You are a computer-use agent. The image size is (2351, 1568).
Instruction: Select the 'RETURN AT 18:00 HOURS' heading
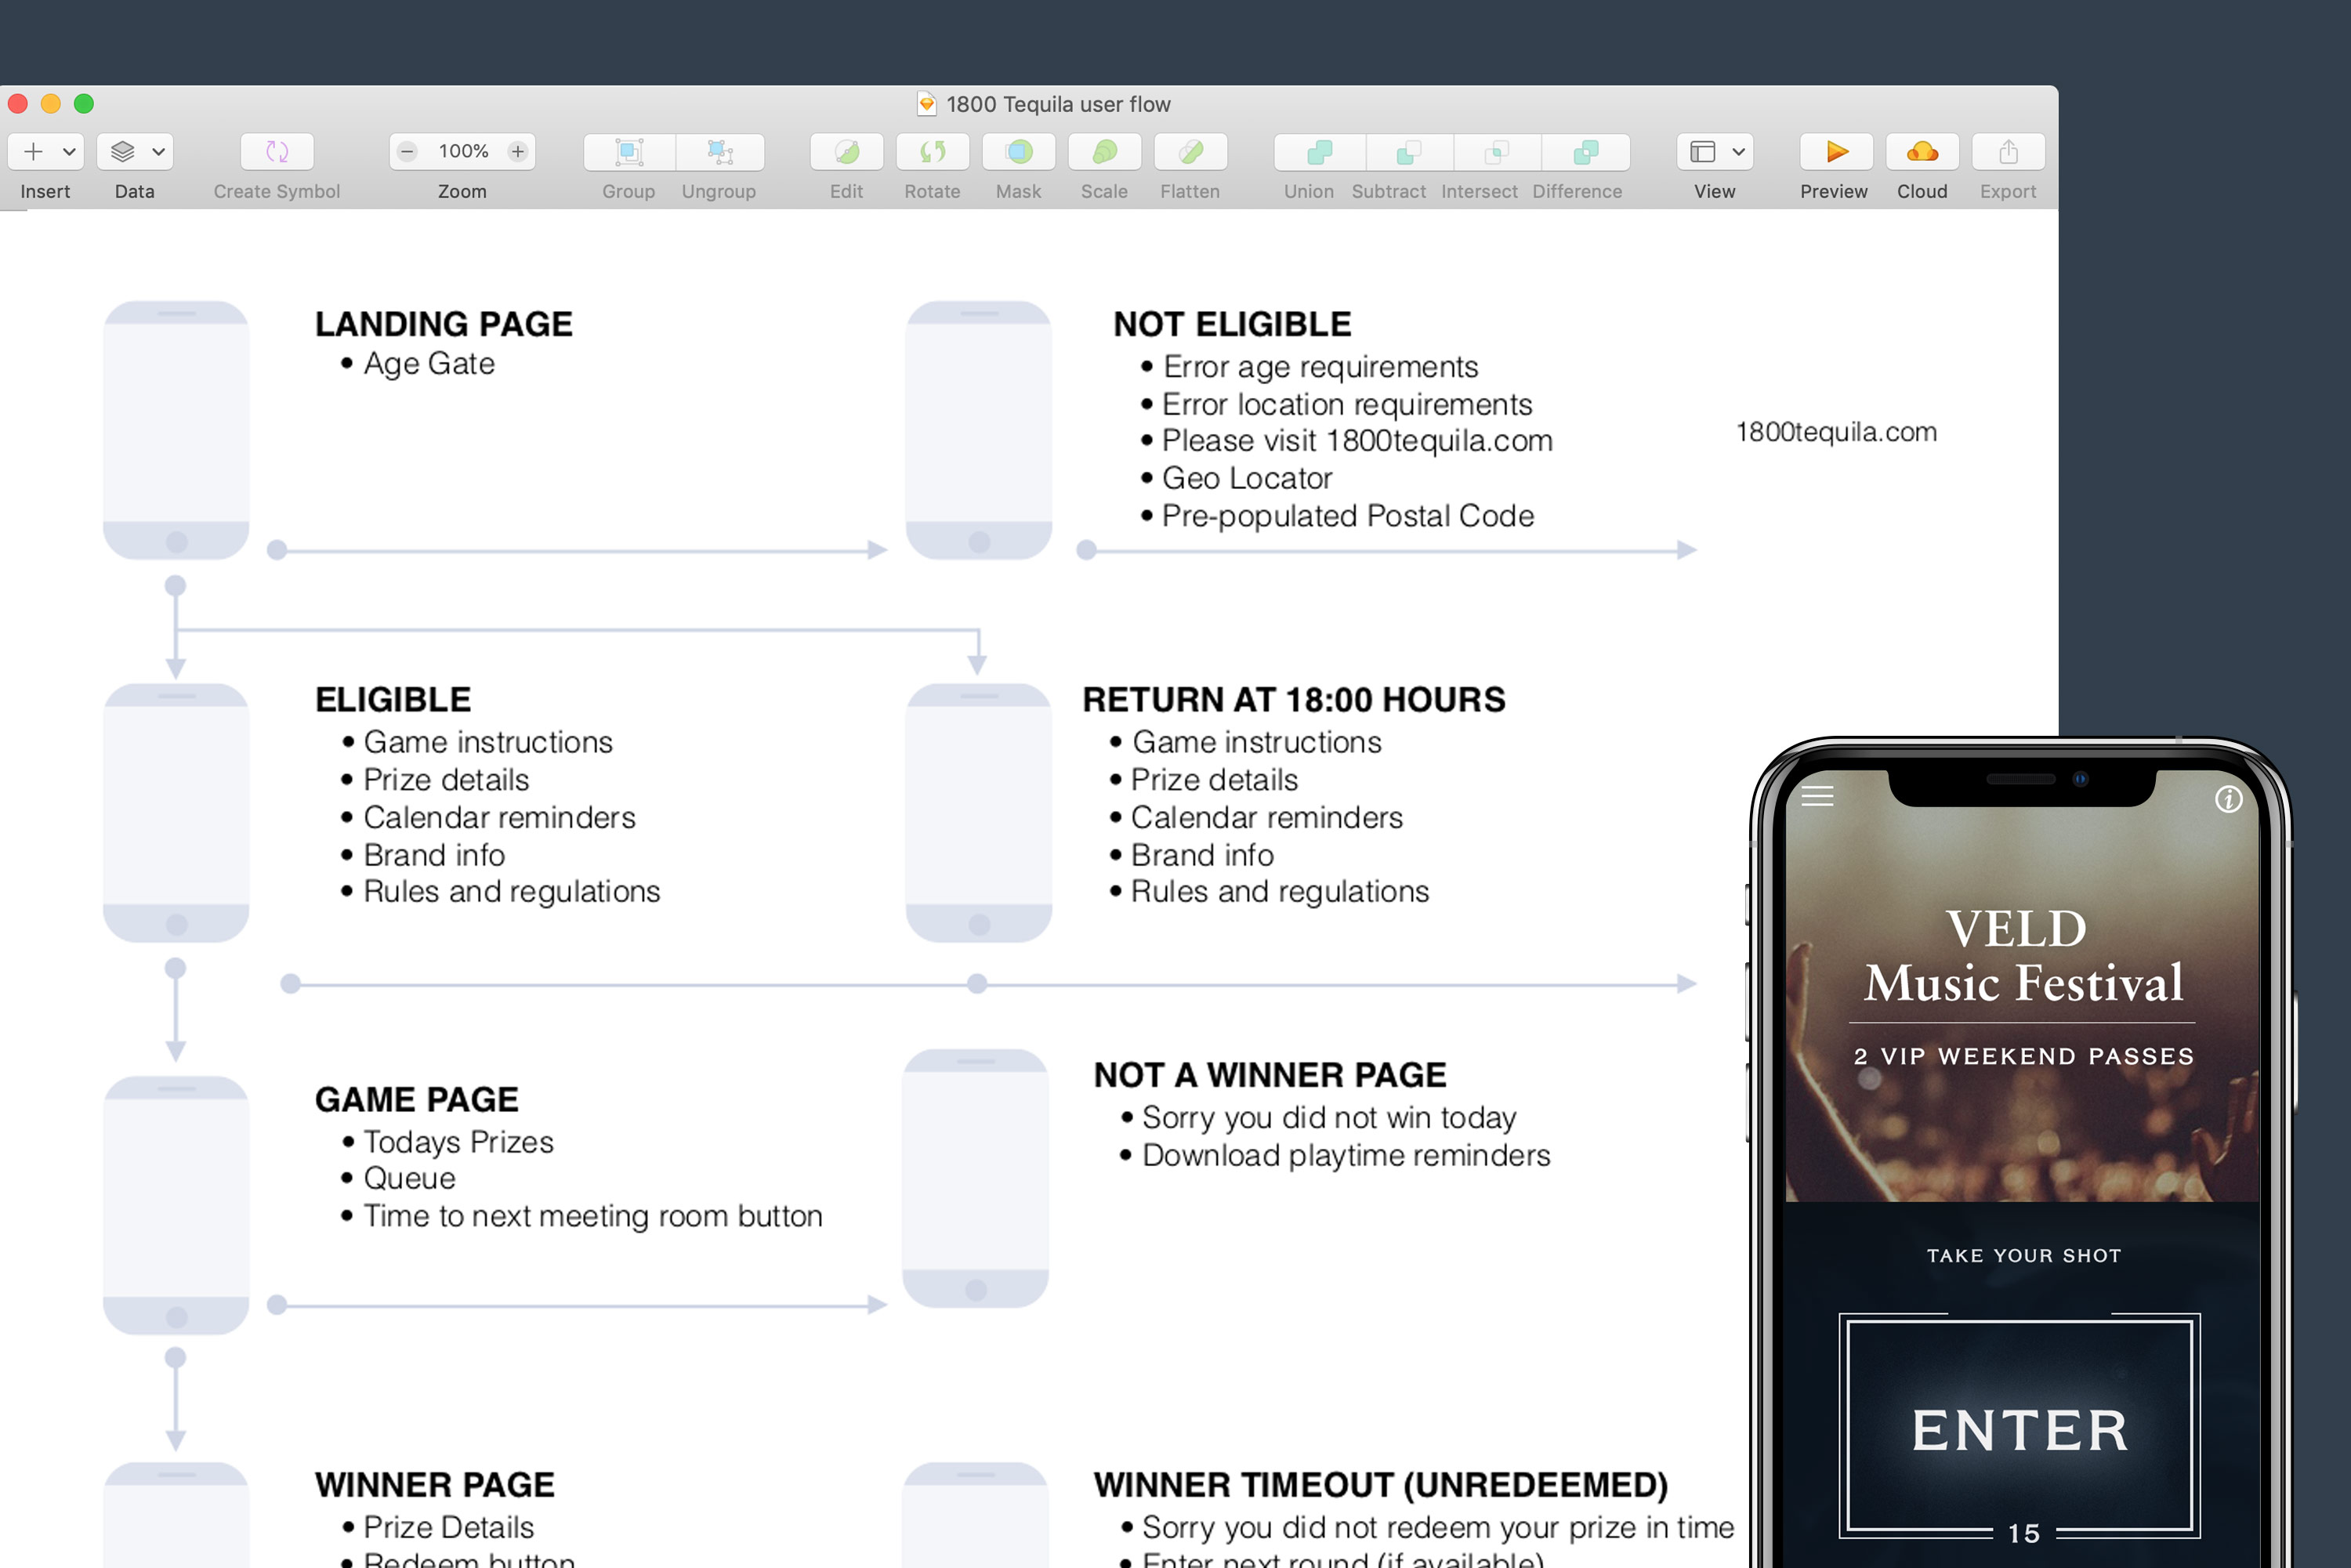pyautogui.click(x=1294, y=700)
